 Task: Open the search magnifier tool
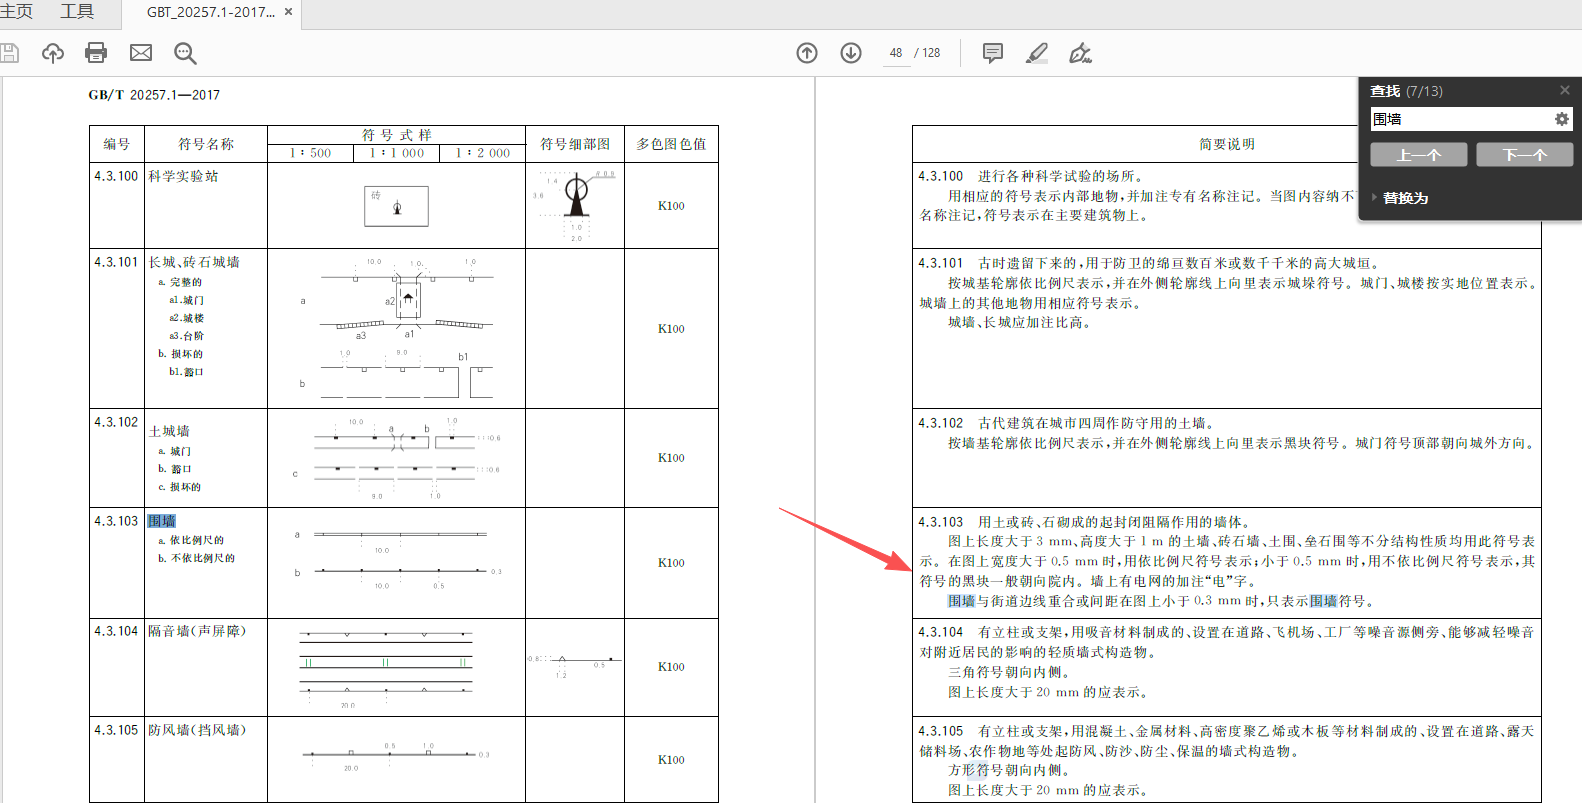[x=185, y=53]
